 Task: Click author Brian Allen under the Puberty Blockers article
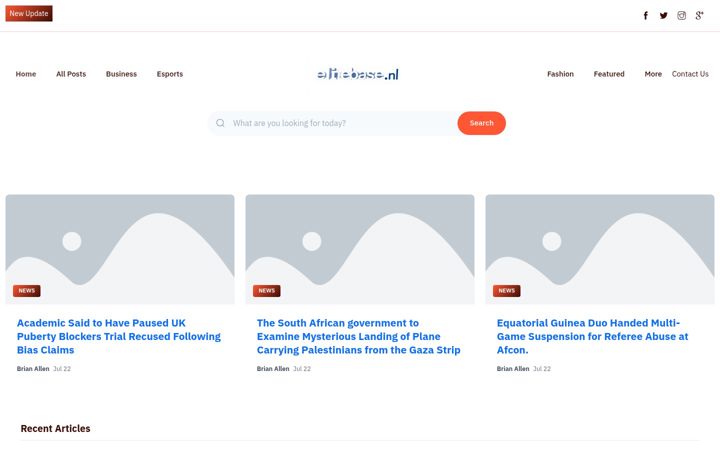coord(33,369)
